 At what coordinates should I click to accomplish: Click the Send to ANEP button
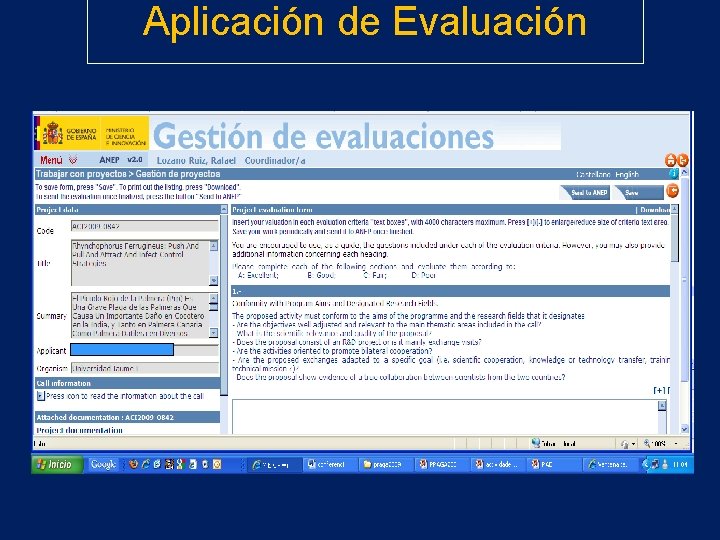(x=585, y=193)
